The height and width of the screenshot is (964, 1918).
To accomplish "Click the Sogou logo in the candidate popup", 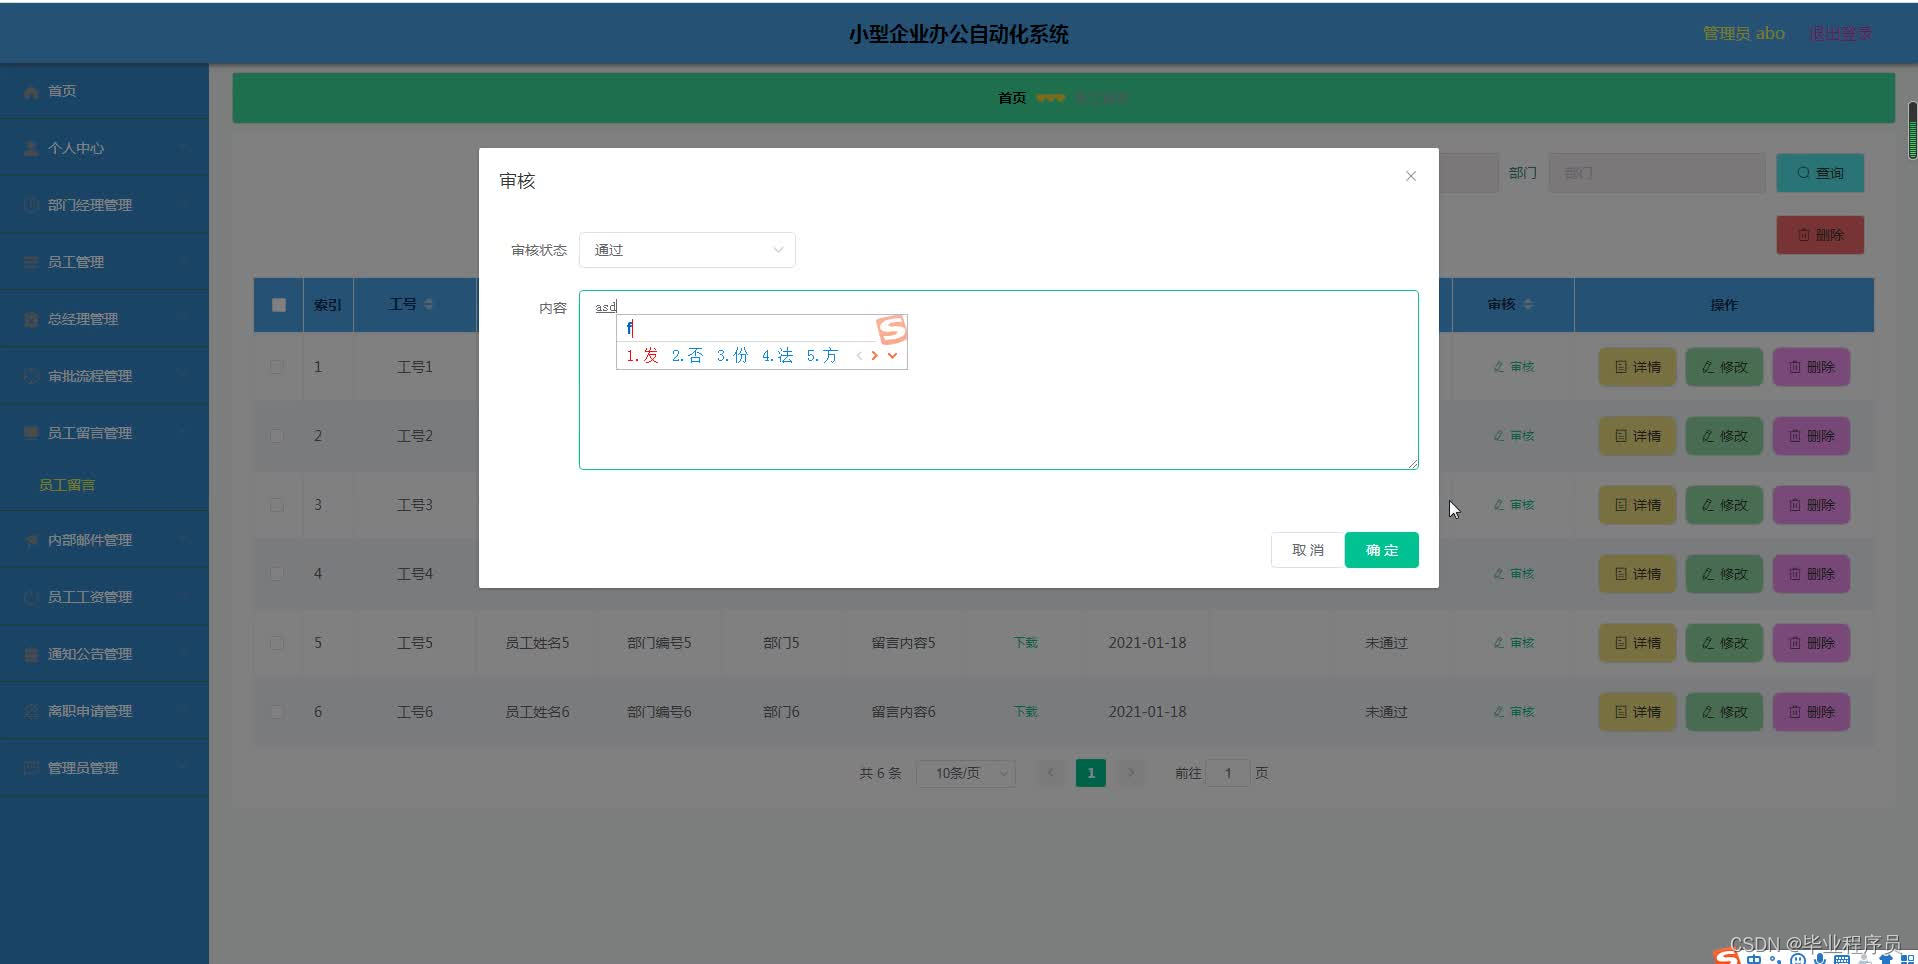I will tap(891, 329).
